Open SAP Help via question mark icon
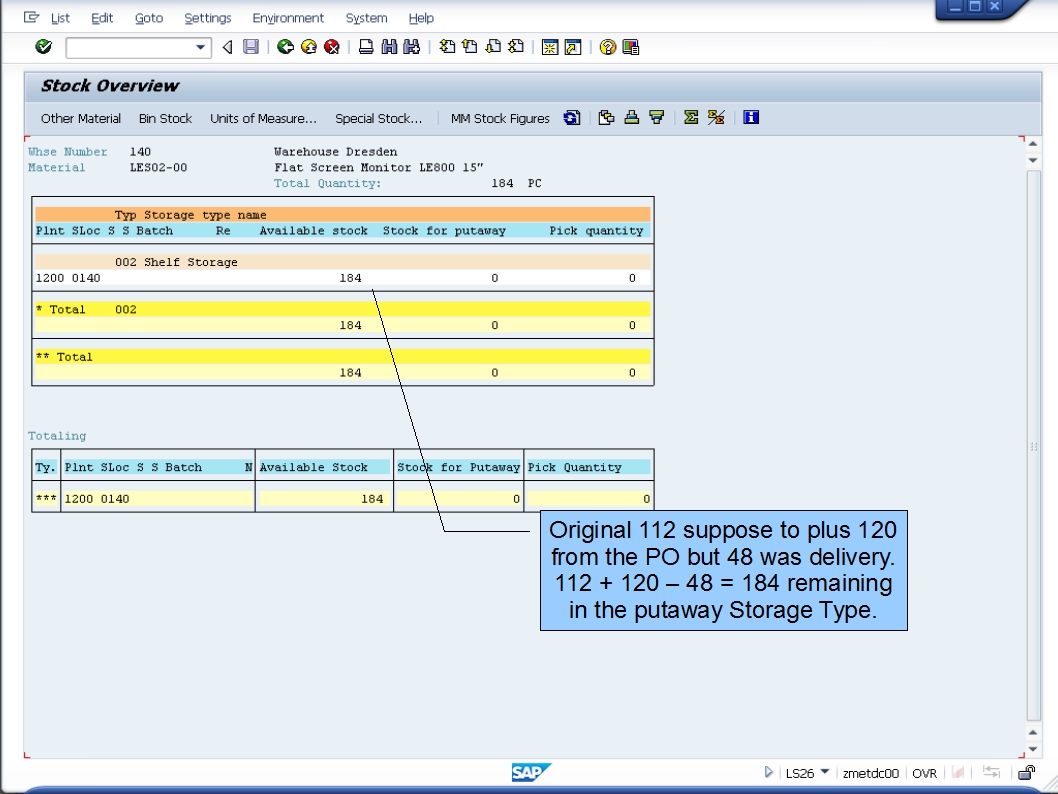The height and width of the screenshot is (794, 1058). pos(606,46)
